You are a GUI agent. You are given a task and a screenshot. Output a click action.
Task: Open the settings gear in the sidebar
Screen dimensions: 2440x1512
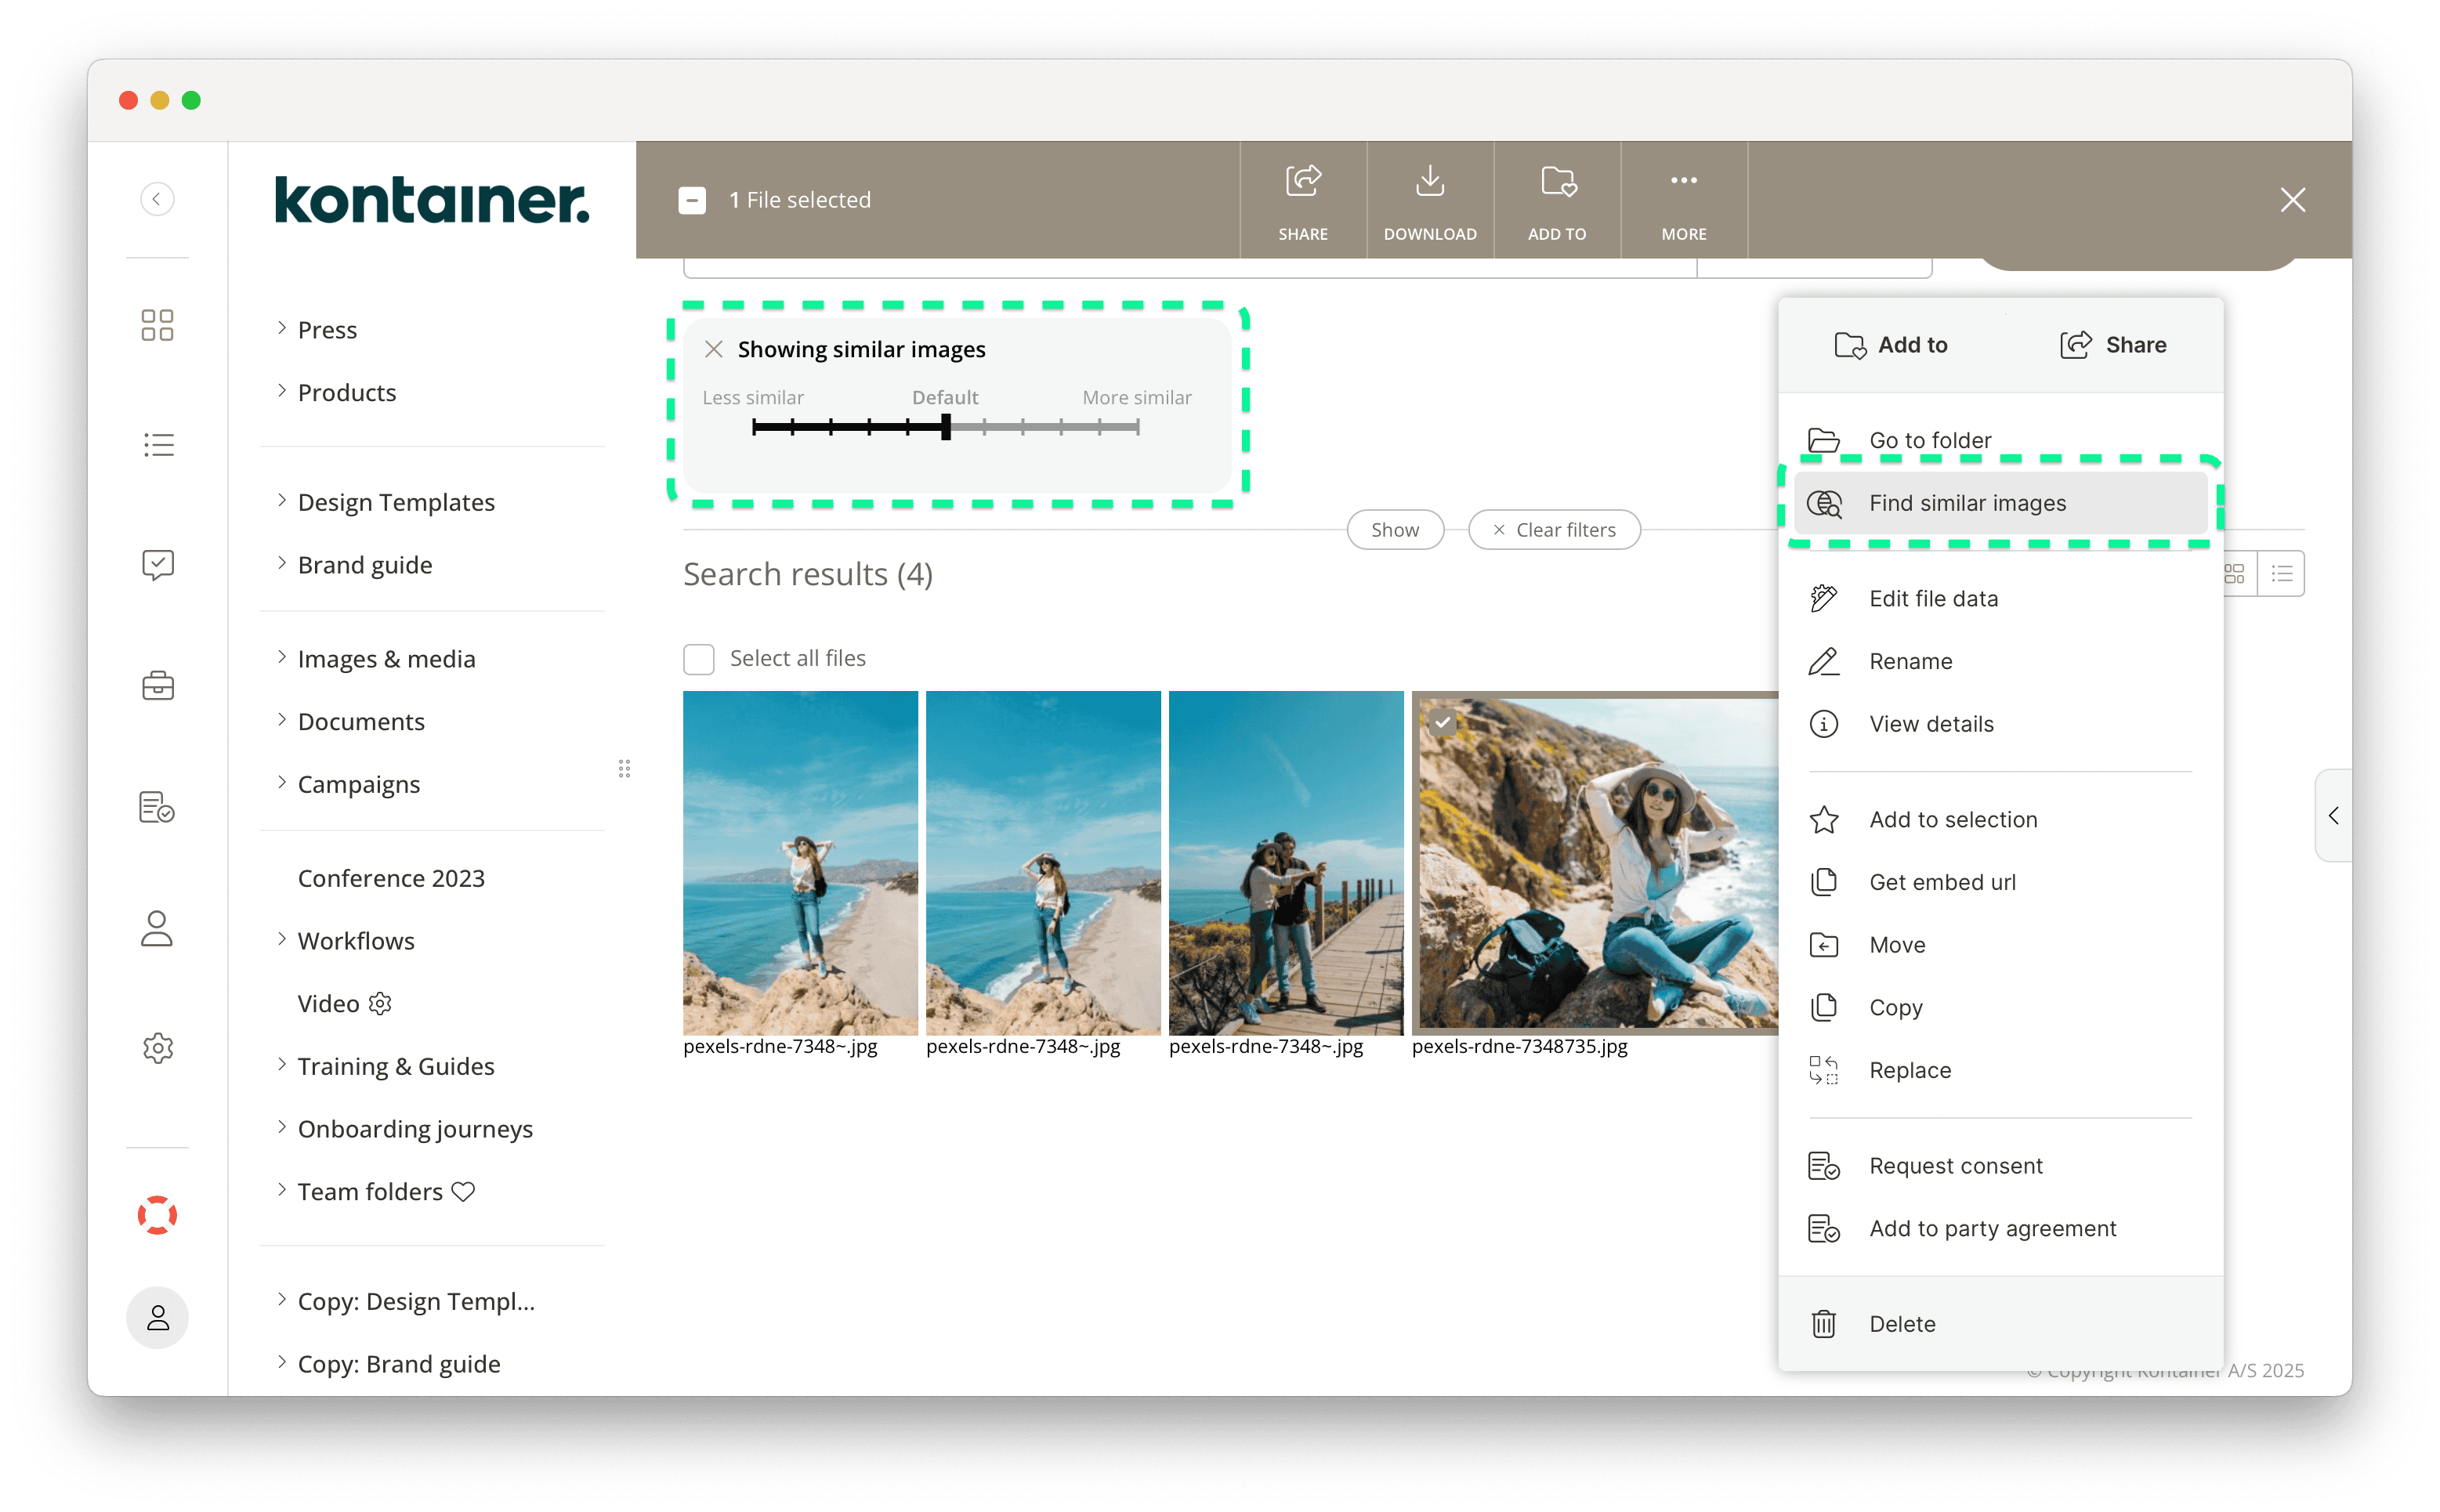(157, 1048)
